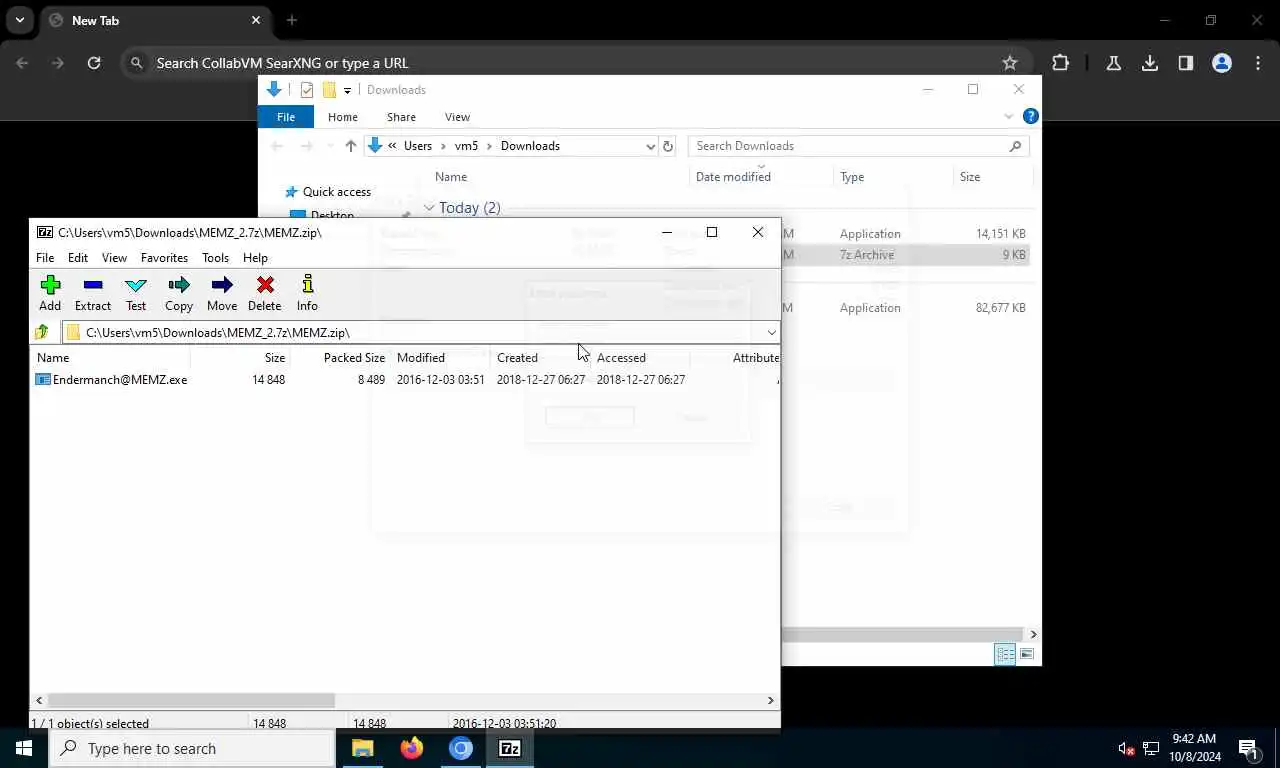Open Chrome three-dot menu

[1258, 63]
